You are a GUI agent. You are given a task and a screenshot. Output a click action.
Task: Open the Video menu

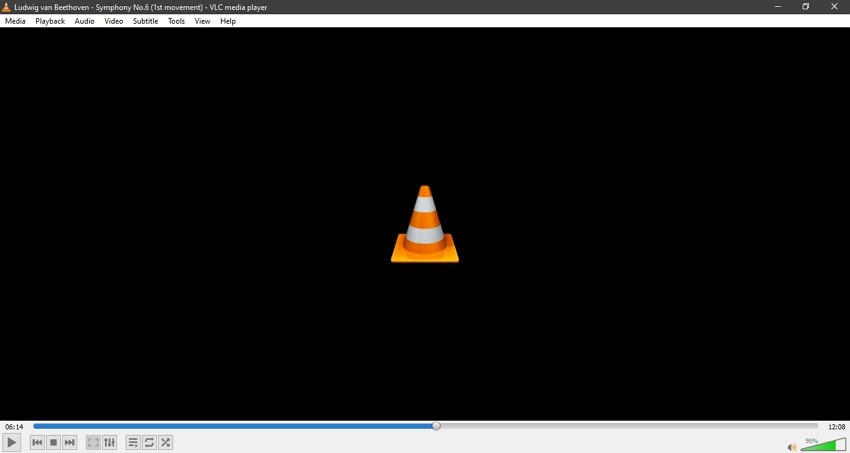[x=114, y=21]
